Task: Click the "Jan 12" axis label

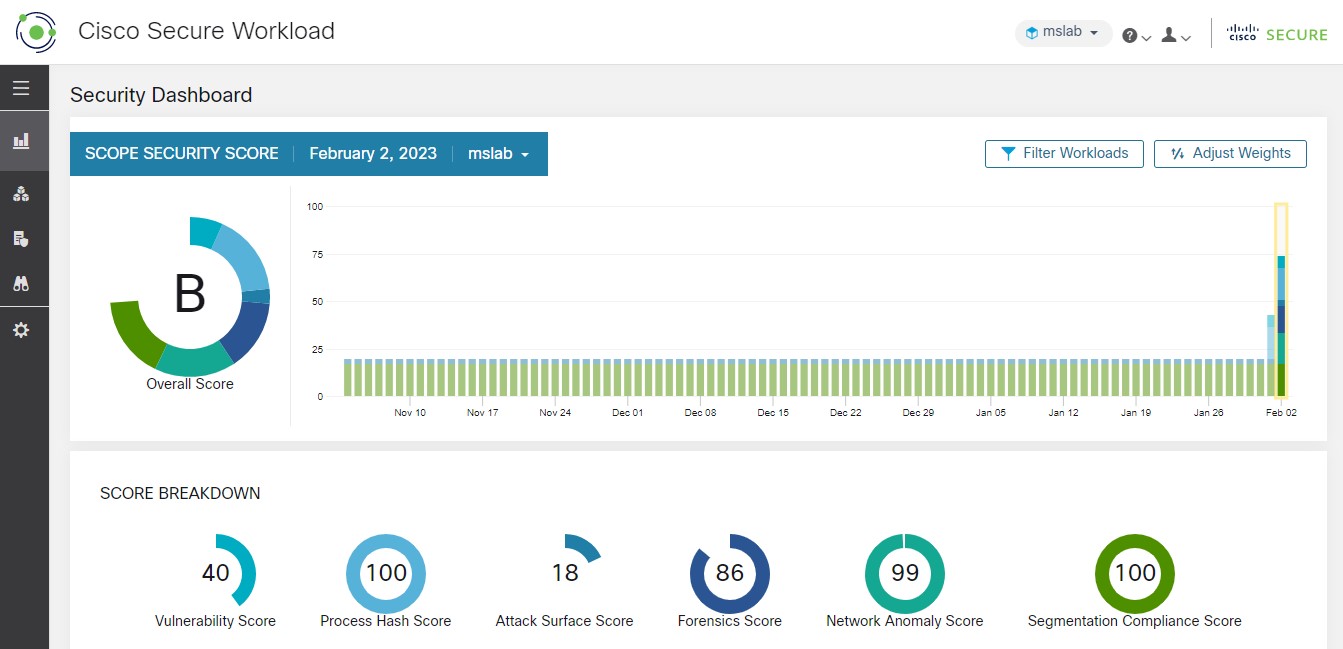Action: click(1063, 412)
